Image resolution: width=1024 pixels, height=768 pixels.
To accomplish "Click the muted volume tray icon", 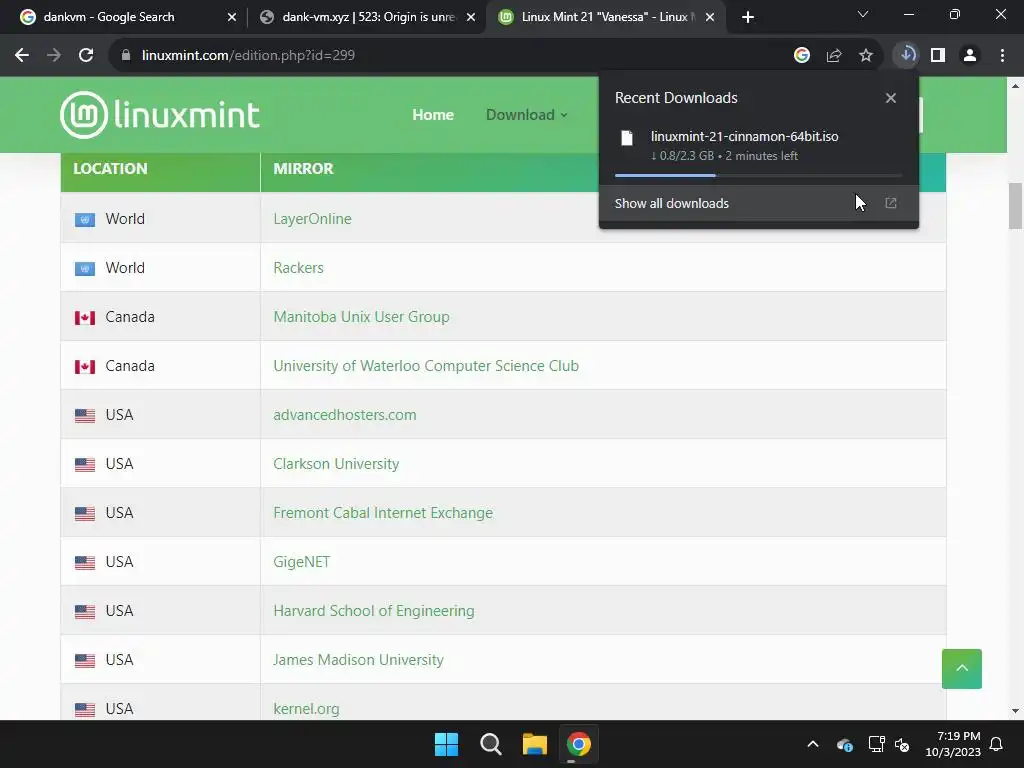I will 903,744.
